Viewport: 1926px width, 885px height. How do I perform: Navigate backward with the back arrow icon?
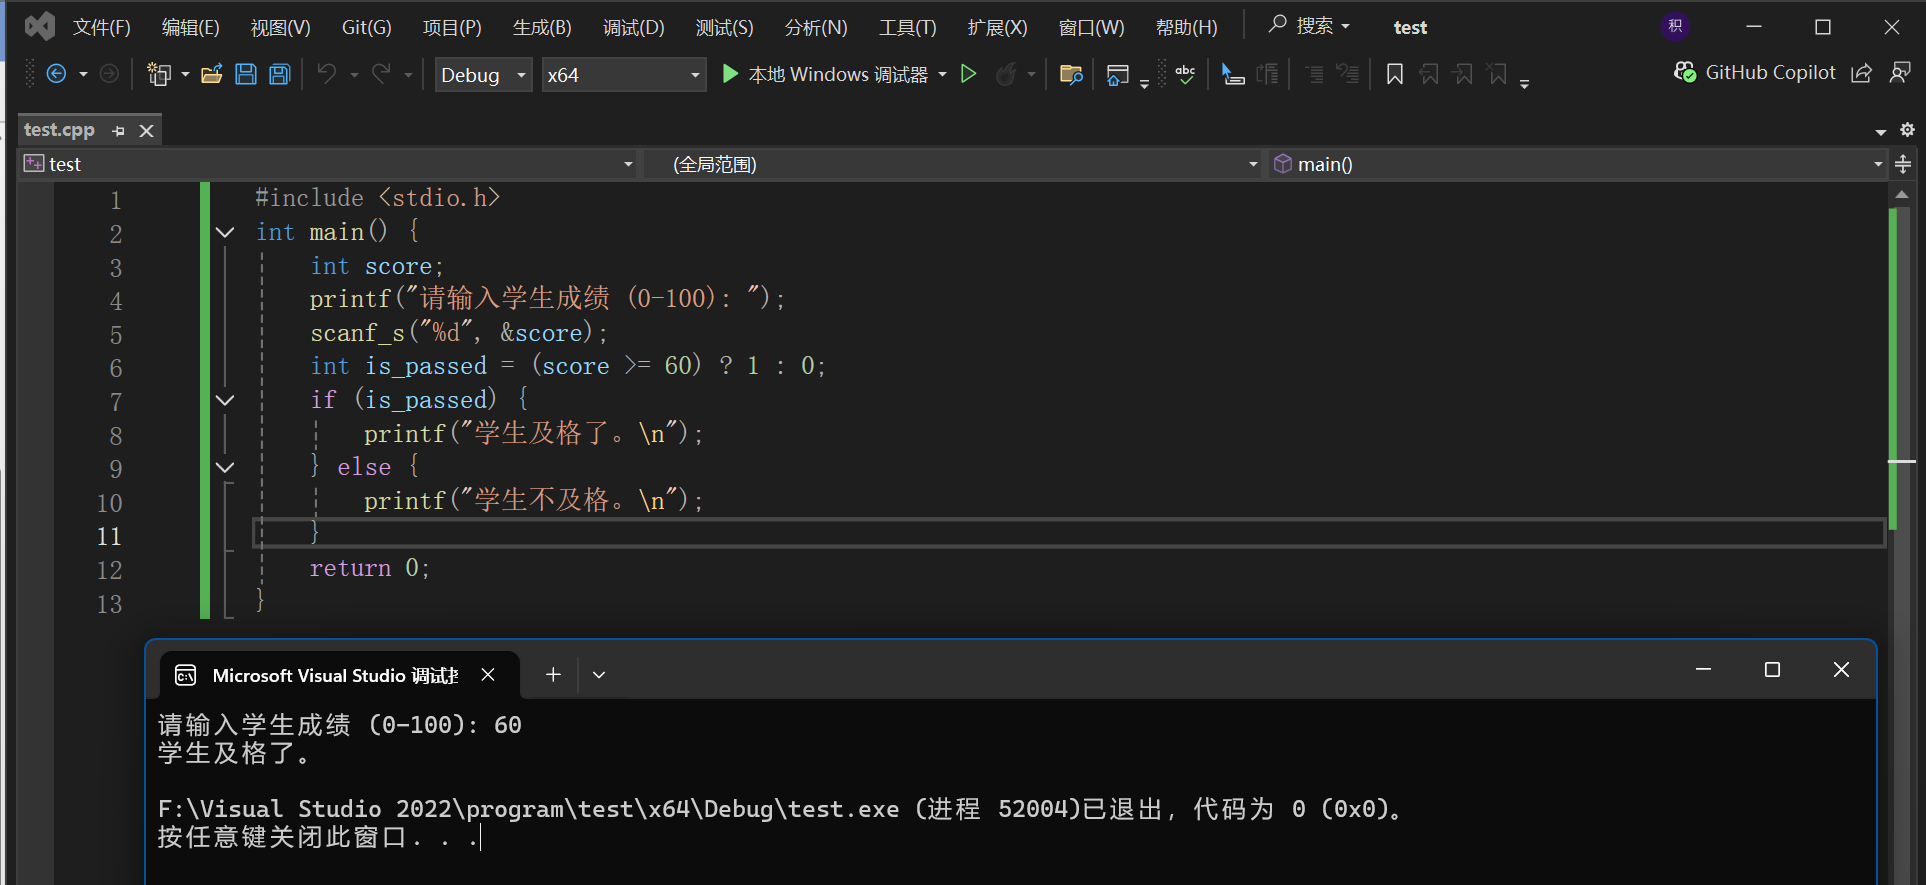[57, 74]
